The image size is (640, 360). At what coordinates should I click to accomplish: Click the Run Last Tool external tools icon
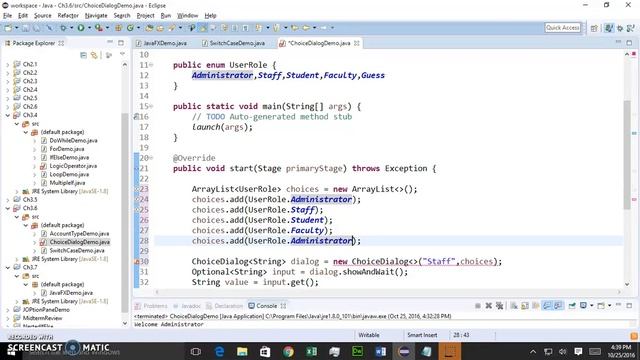[x=99, y=28]
